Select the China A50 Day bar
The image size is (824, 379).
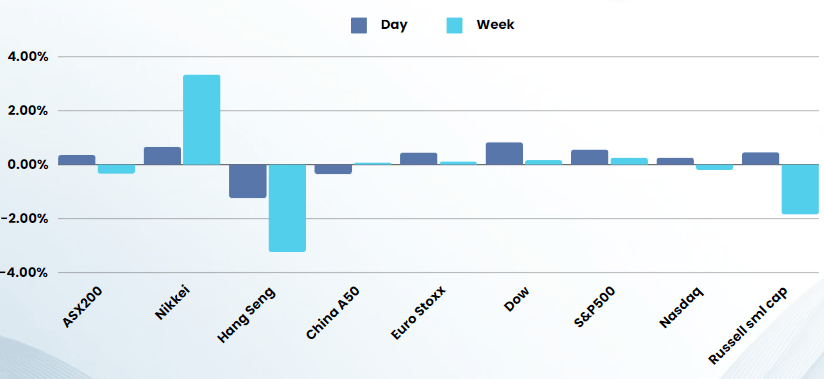point(333,169)
